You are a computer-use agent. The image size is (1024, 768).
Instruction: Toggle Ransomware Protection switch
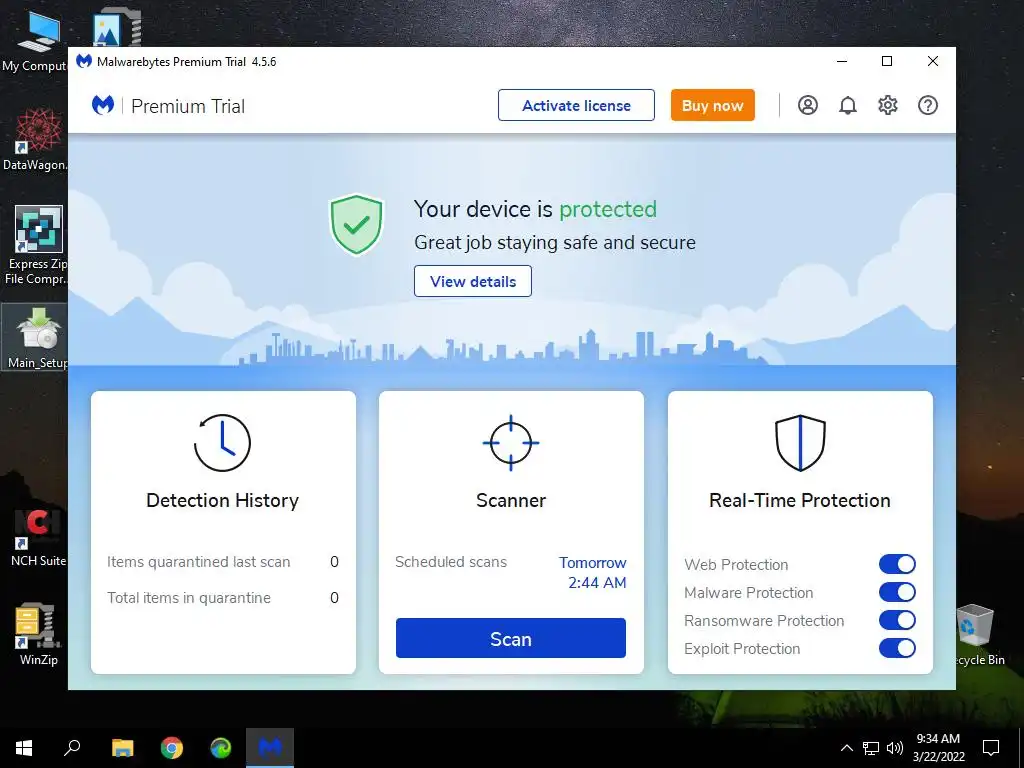[897, 620]
